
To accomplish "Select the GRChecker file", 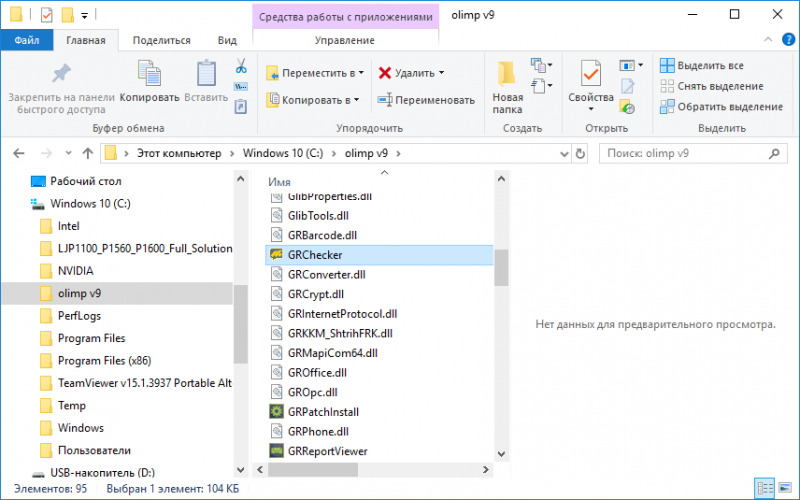I will [379, 255].
